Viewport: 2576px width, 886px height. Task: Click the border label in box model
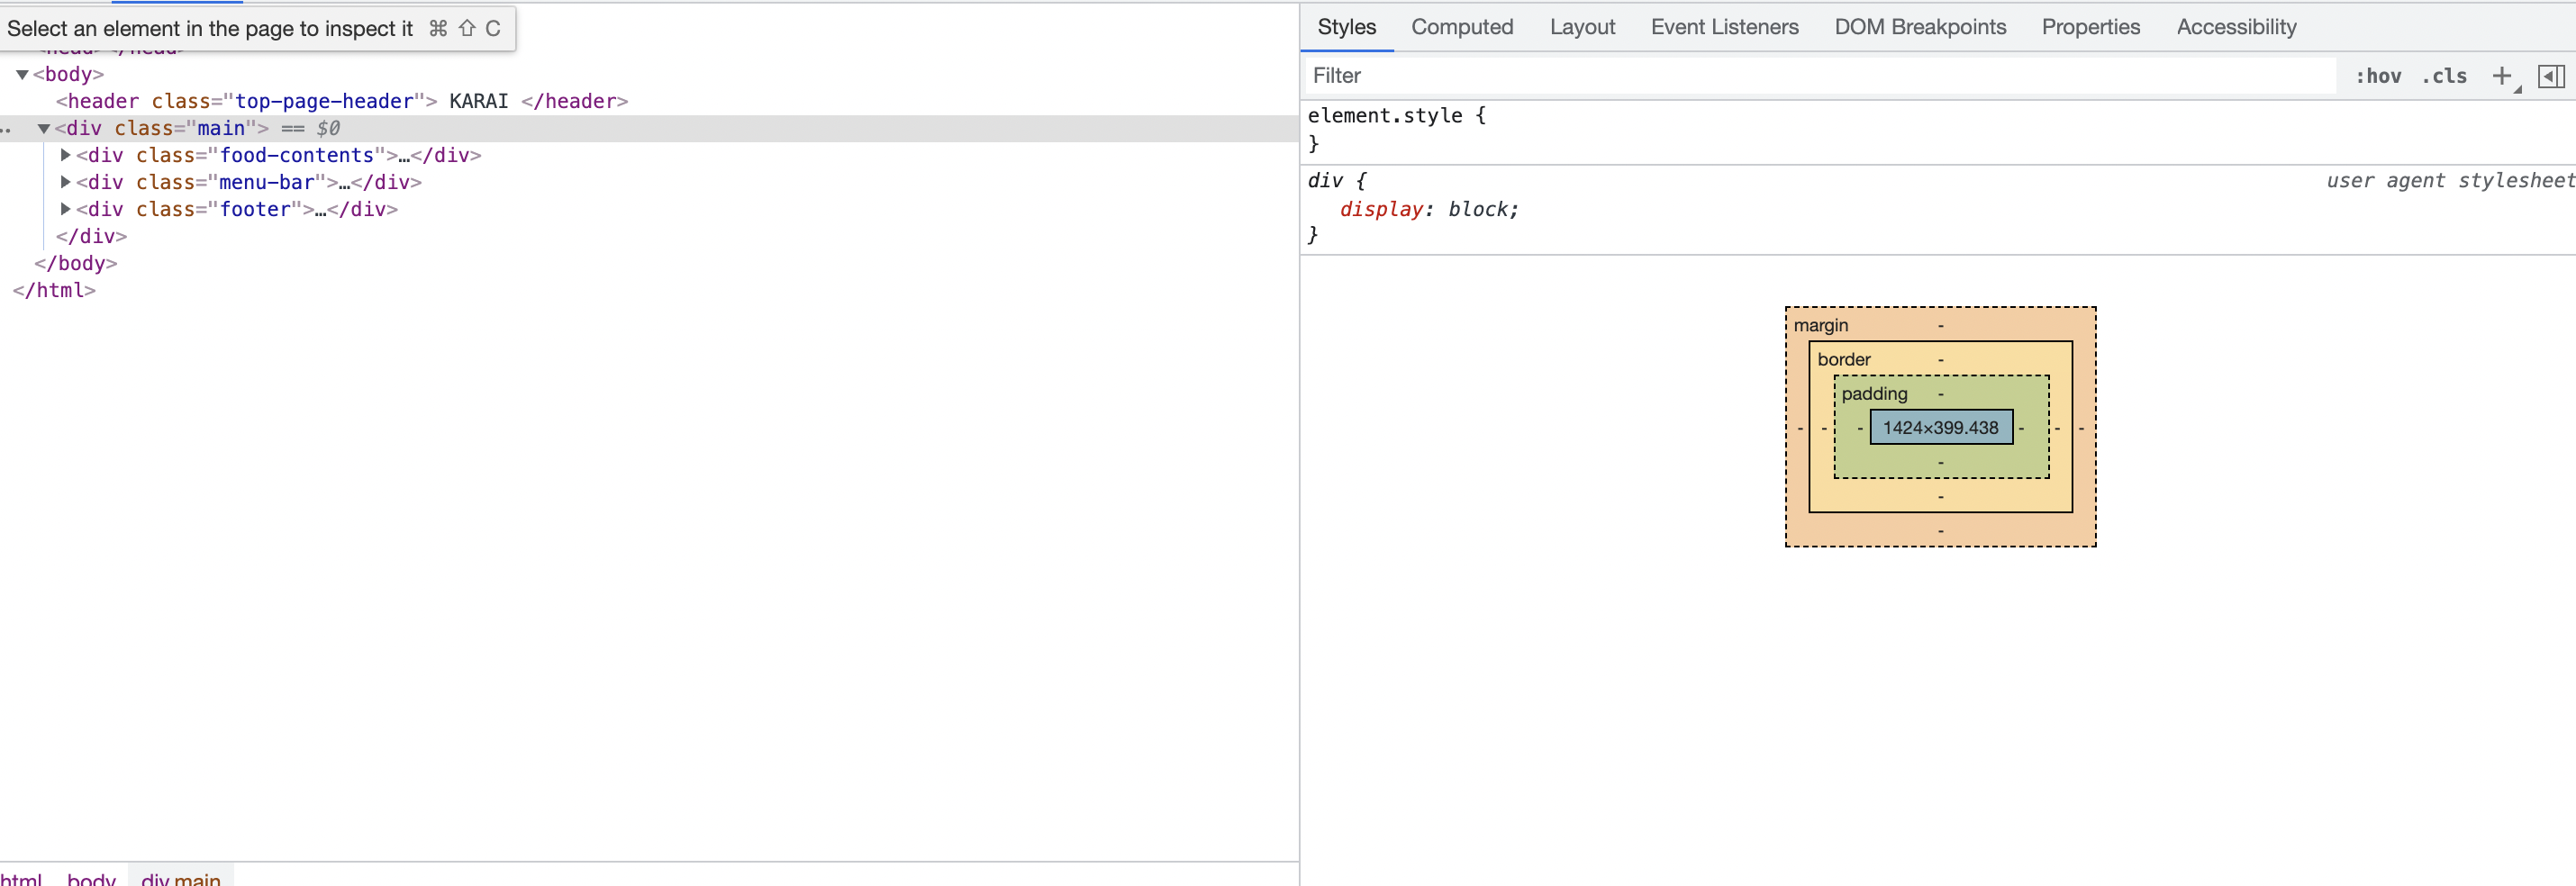click(1843, 359)
